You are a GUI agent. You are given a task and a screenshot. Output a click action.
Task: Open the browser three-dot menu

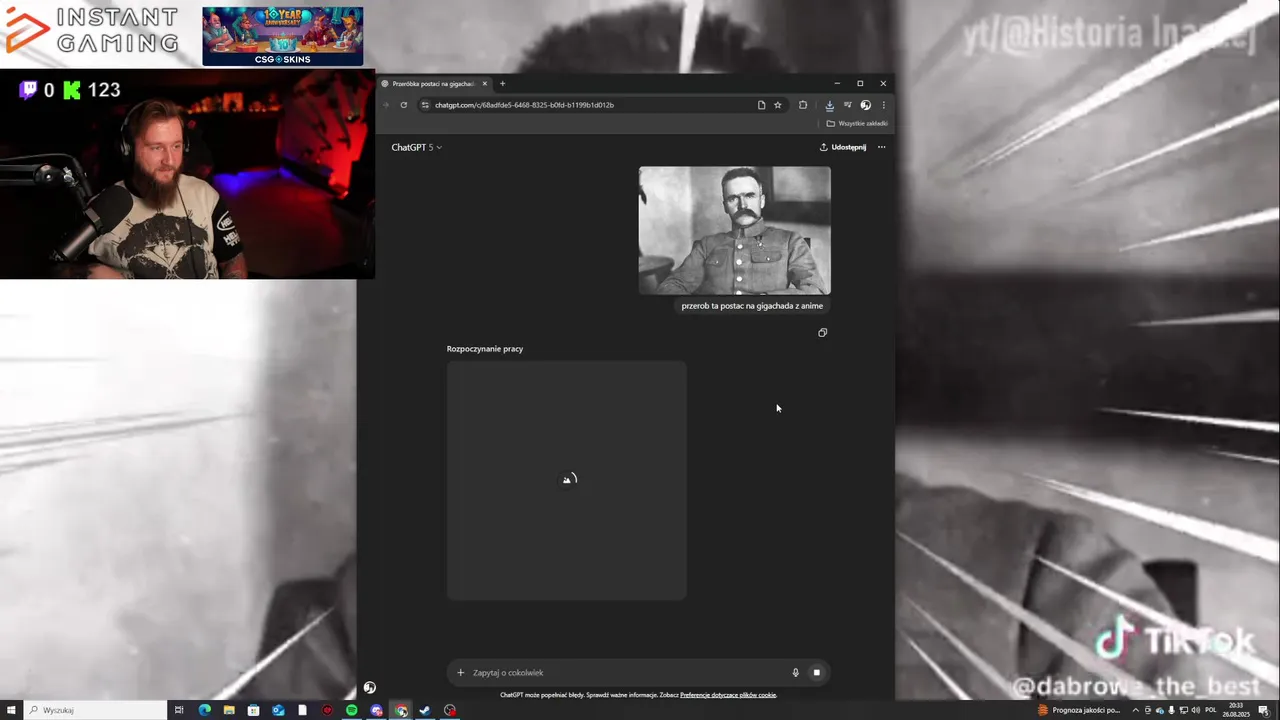(883, 105)
